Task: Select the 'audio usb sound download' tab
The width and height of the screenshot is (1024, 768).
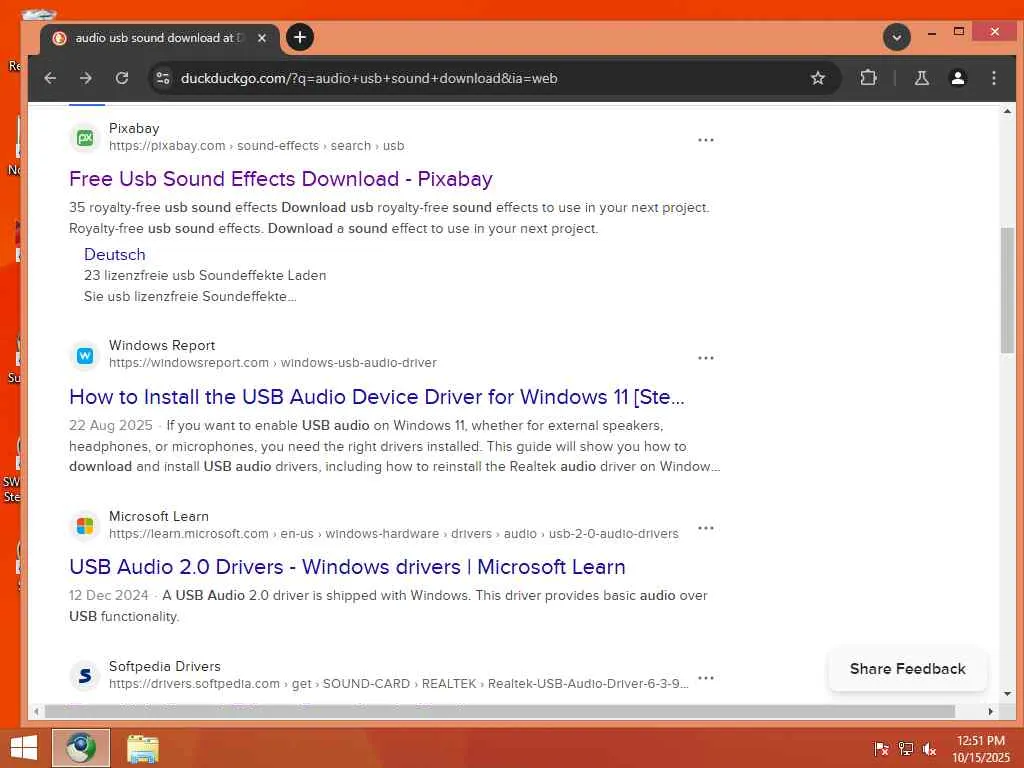Action: (160, 38)
